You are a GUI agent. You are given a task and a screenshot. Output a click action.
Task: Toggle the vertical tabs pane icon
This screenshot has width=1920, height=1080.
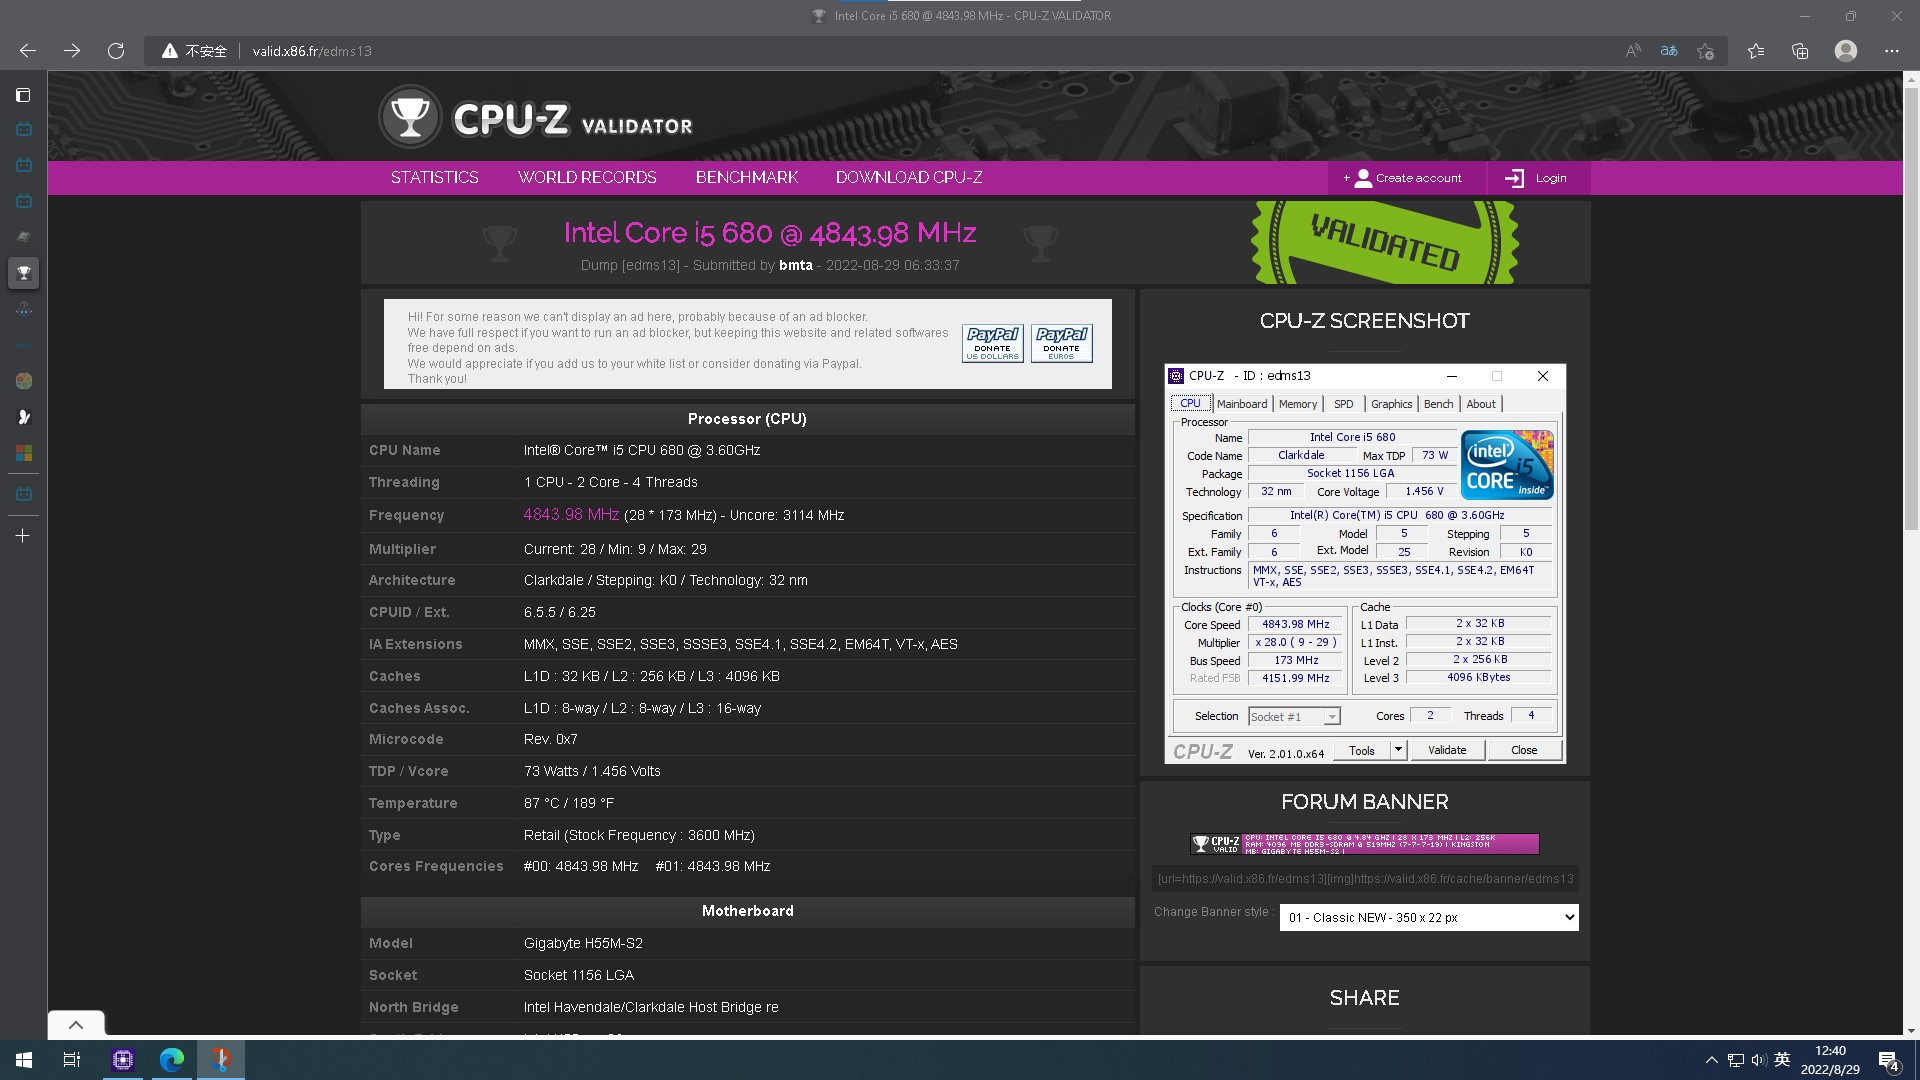(x=23, y=95)
